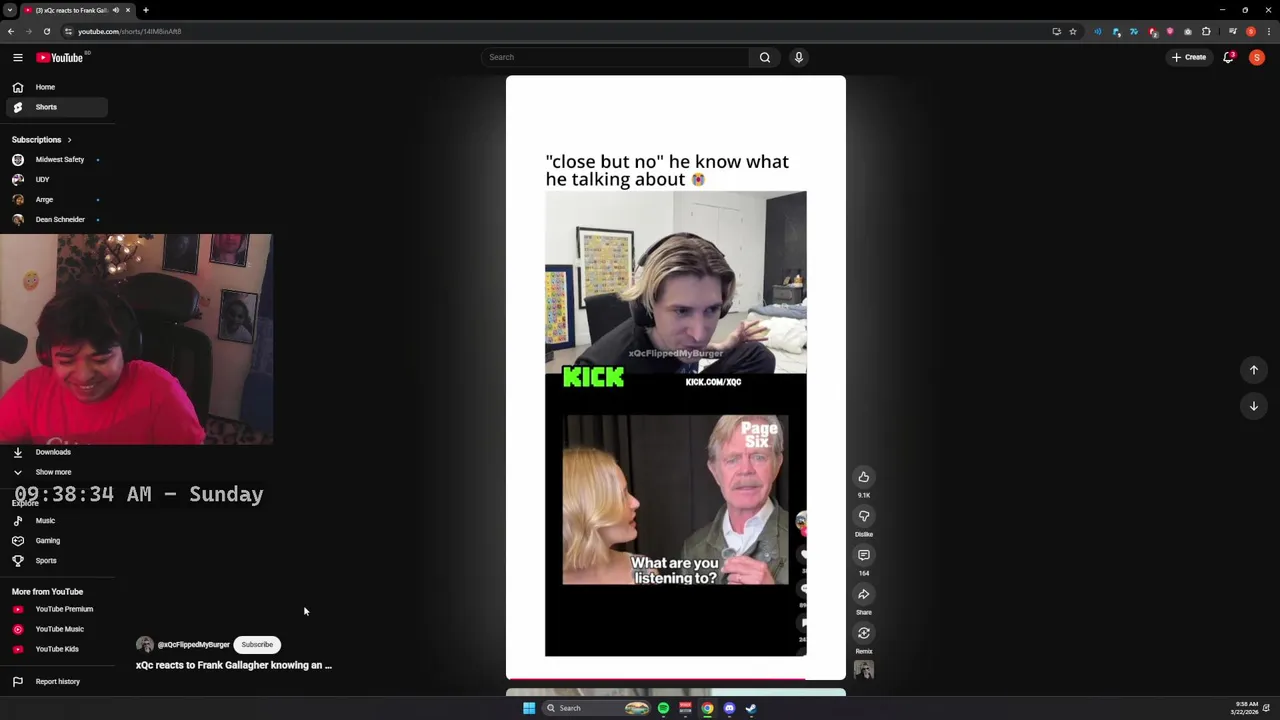Pause the Short by clicking the video

[x=676, y=378]
